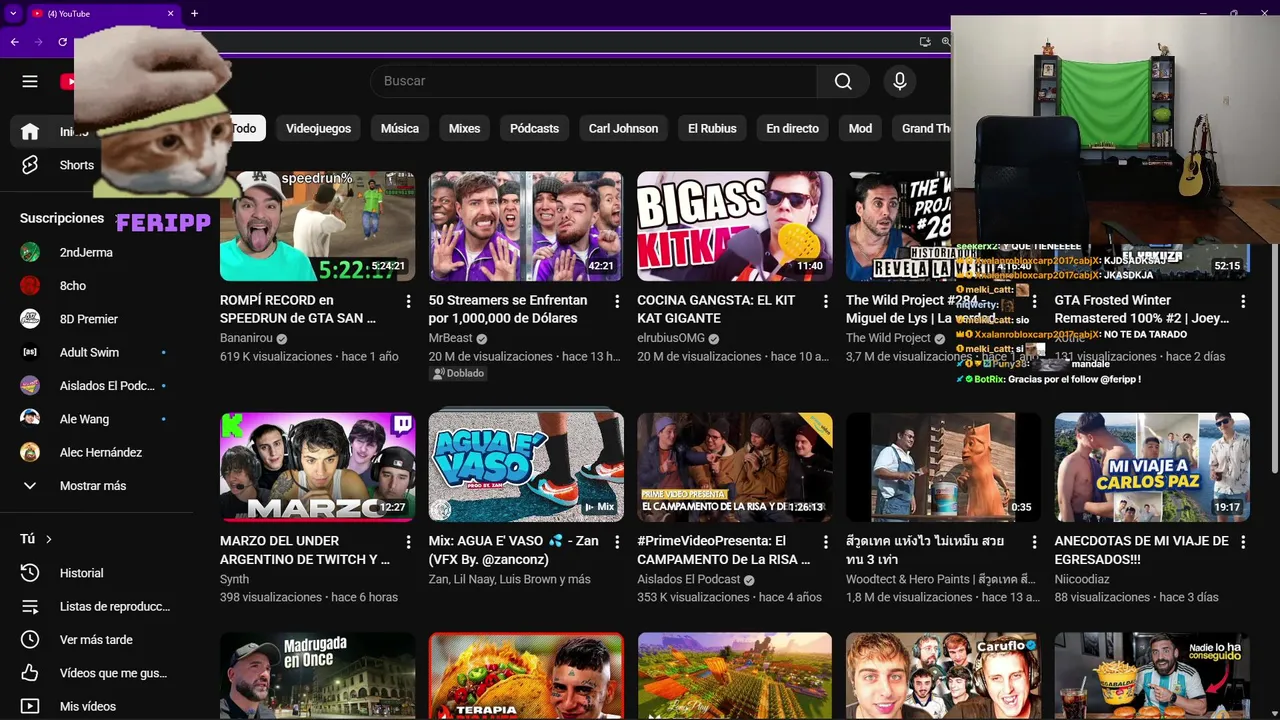Image resolution: width=1280 pixels, height=720 pixels.
Task: Open options menu for CAMPAMENTO De La RISA video
Action: (x=825, y=542)
